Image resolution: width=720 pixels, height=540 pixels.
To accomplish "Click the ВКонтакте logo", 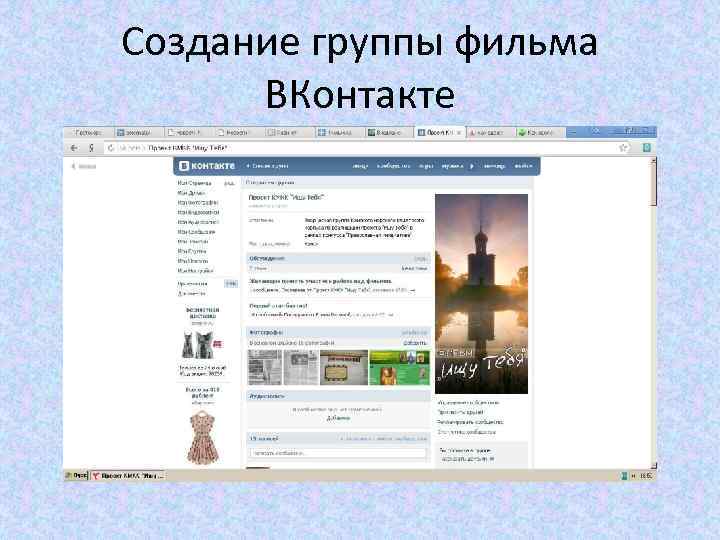I will tap(207, 166).
